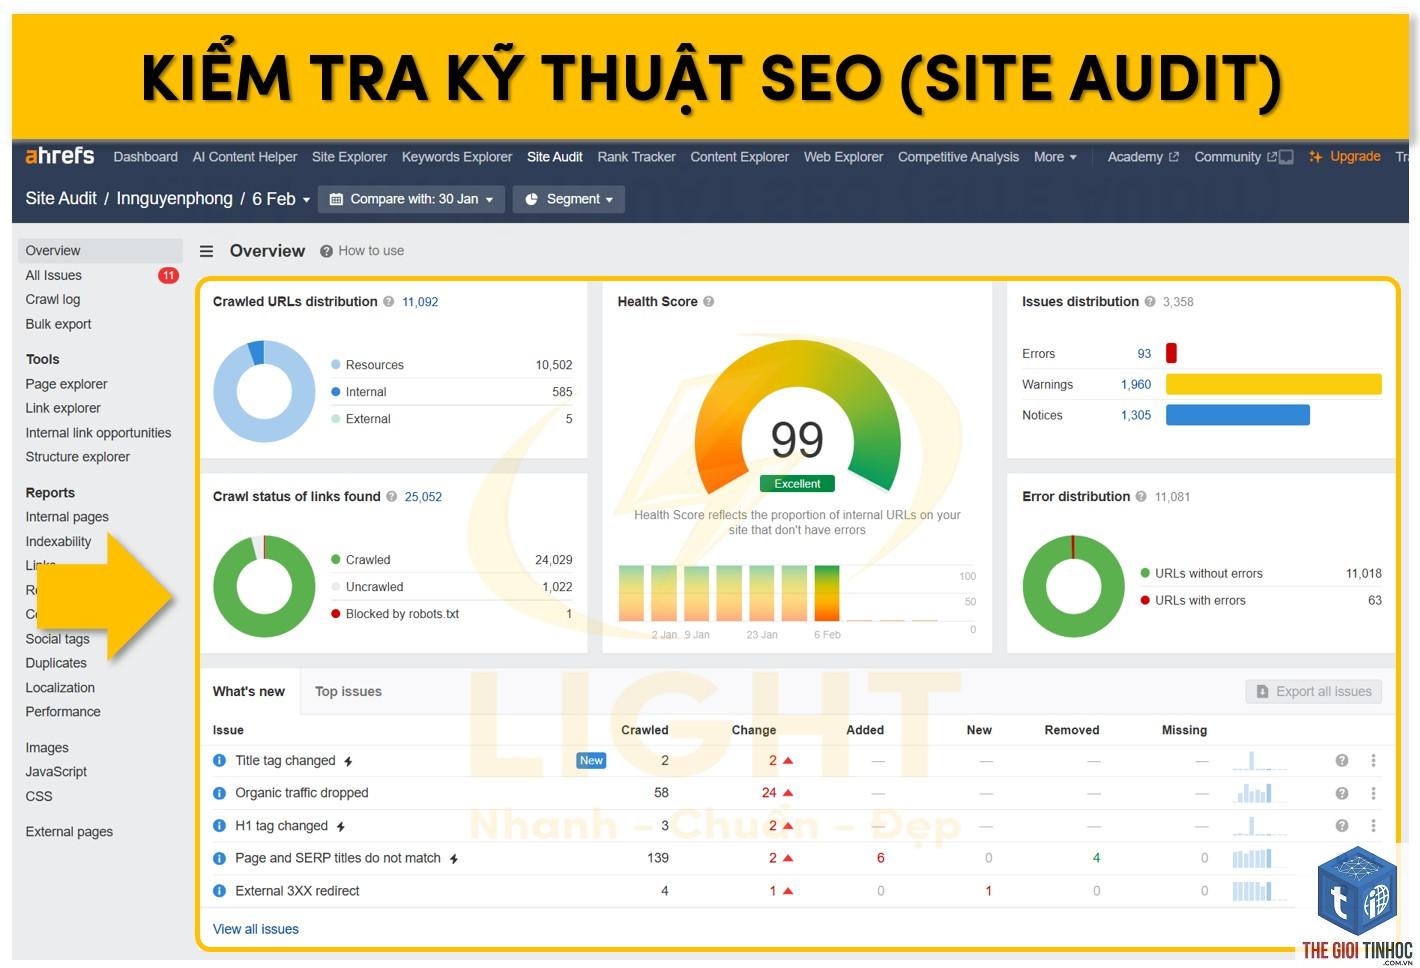The height and width of the screenshot is (968, 1420).
Task: Click the 25,052 links found total
Action: click(423, 496)
